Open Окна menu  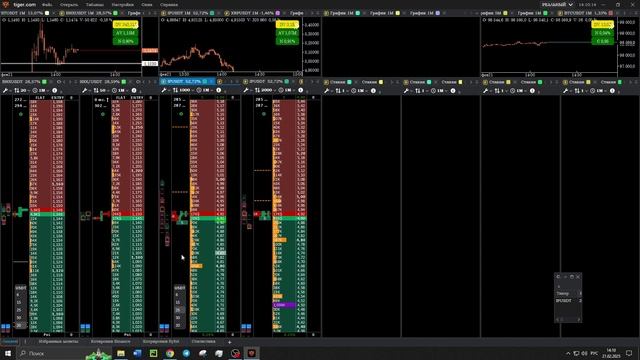pyautogui.click(x=147, y=5)
